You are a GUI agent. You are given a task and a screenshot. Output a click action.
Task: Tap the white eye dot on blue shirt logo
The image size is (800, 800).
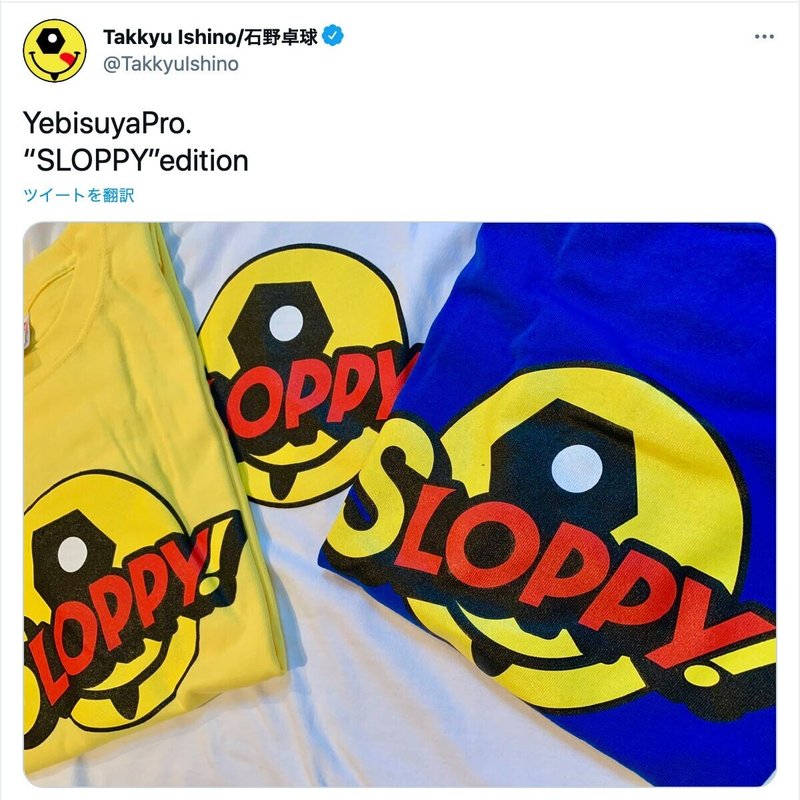[577, 469]
